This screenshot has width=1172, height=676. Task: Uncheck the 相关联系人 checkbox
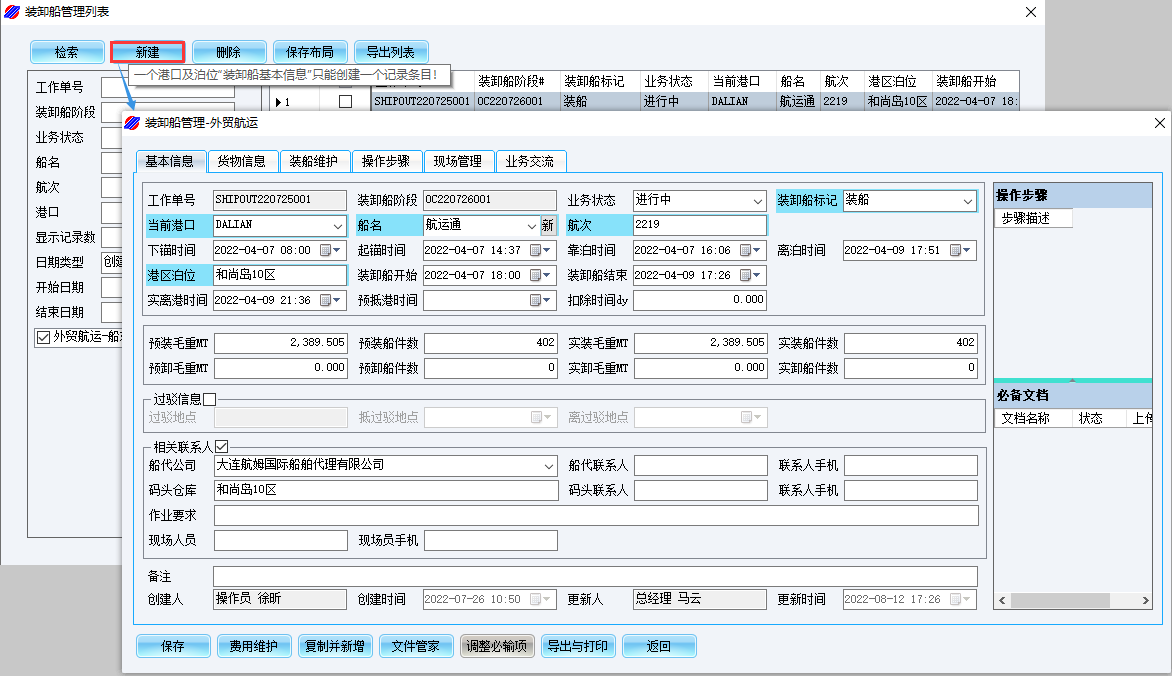pos(221,447)
